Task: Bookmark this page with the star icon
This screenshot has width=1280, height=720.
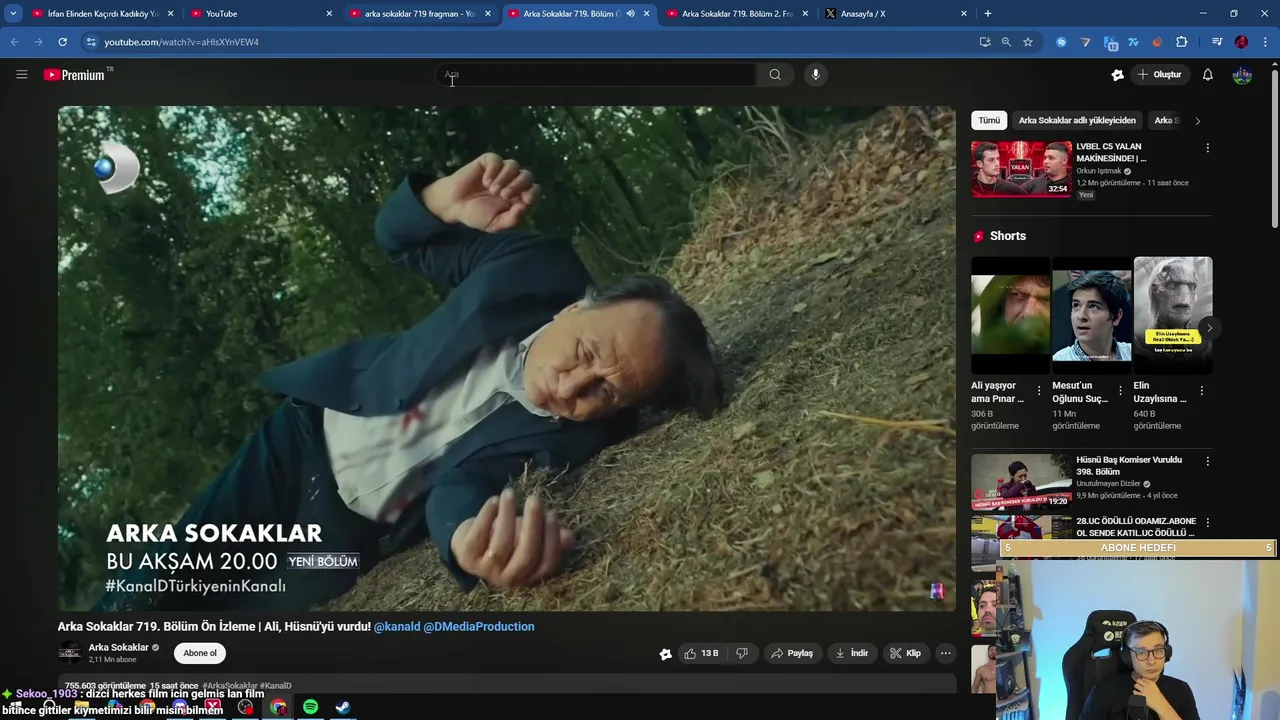Action: [x=1028, y=42]
